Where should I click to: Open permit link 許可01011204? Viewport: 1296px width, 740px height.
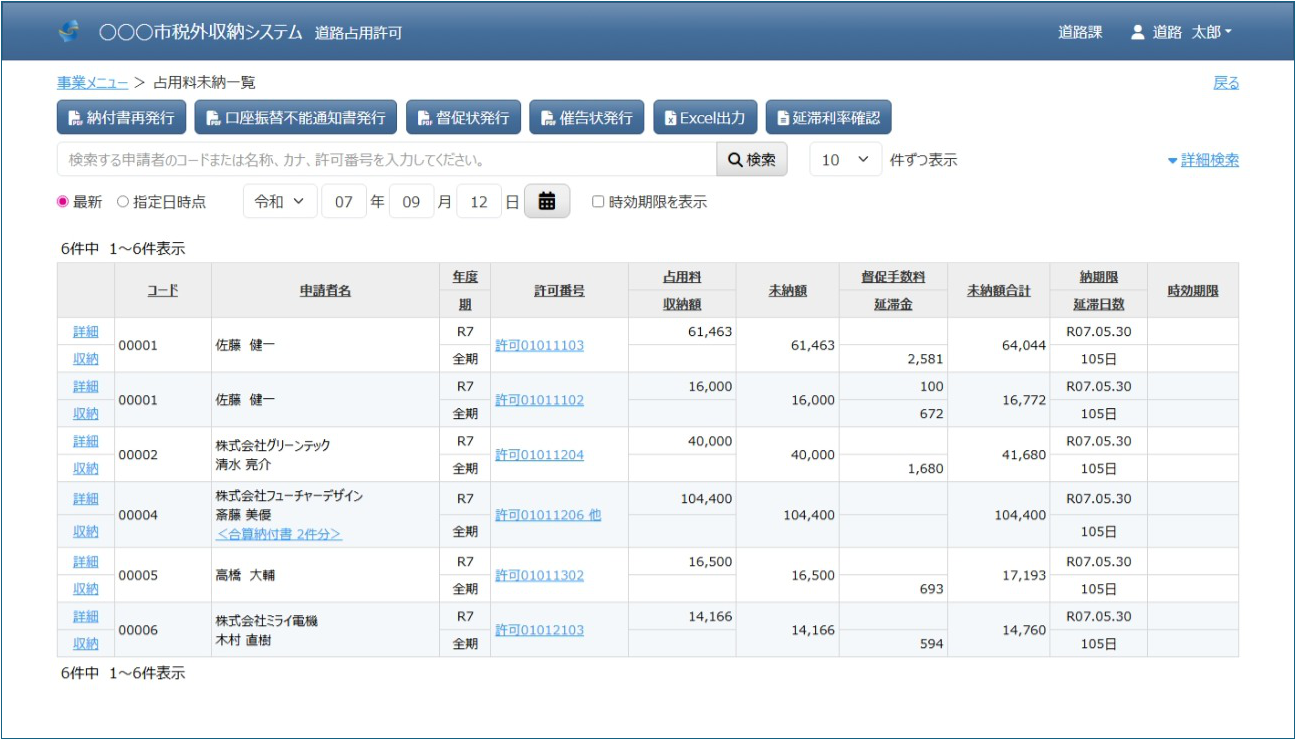(x=539, y=455)
